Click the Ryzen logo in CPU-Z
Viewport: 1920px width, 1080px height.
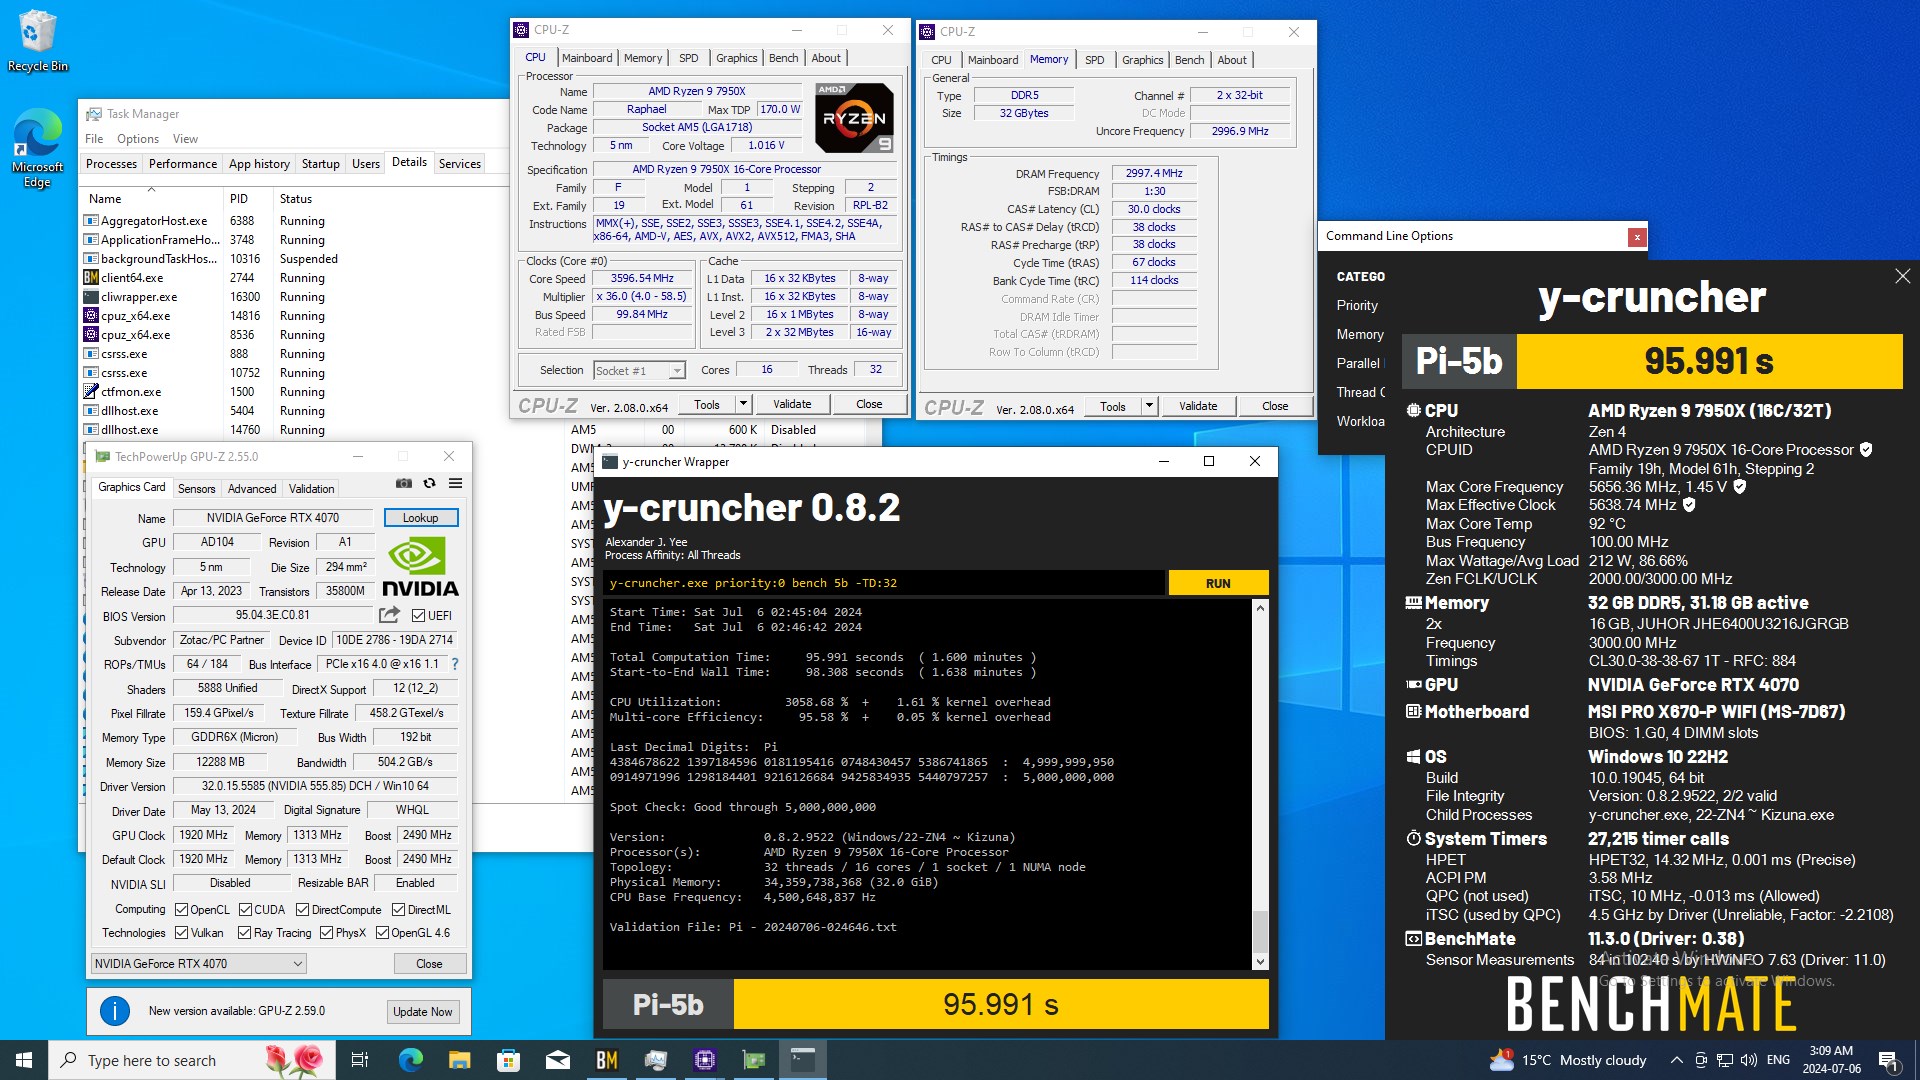(x=854, y=118)
